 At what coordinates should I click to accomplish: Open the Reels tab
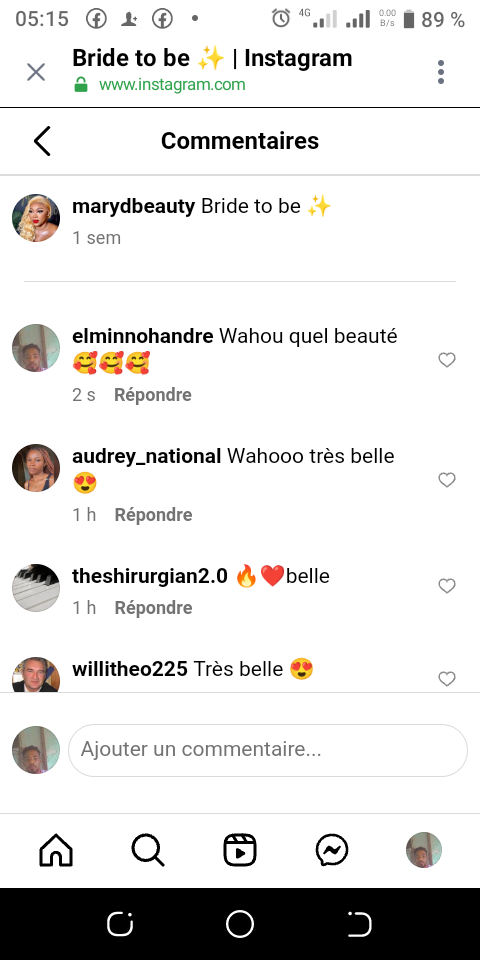click(x=239, y=850)
